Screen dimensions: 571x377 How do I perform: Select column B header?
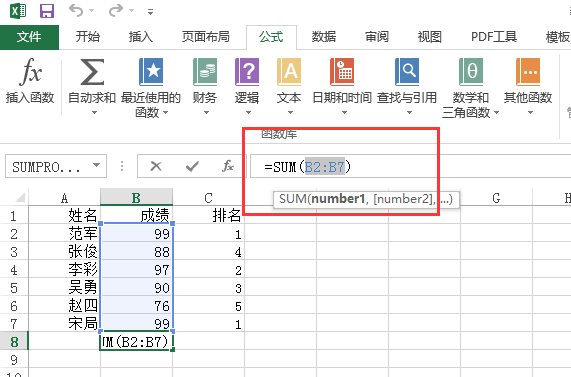[136, 198]
